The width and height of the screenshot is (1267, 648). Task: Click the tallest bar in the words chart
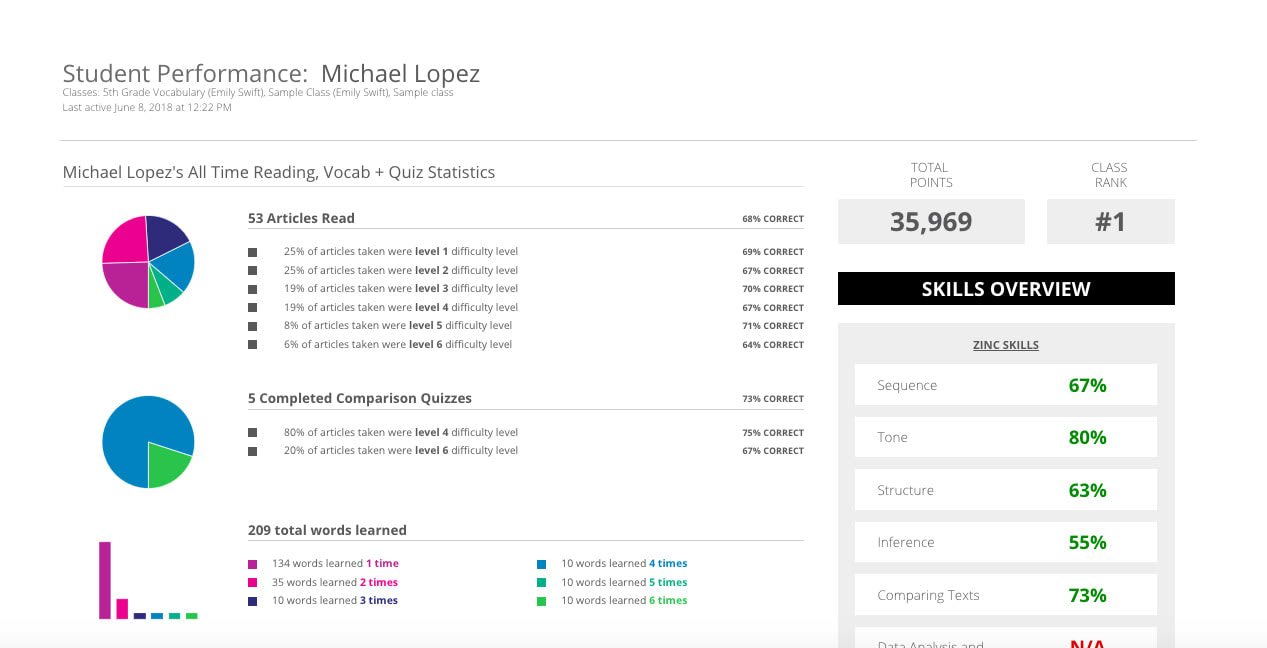(103, 580)
